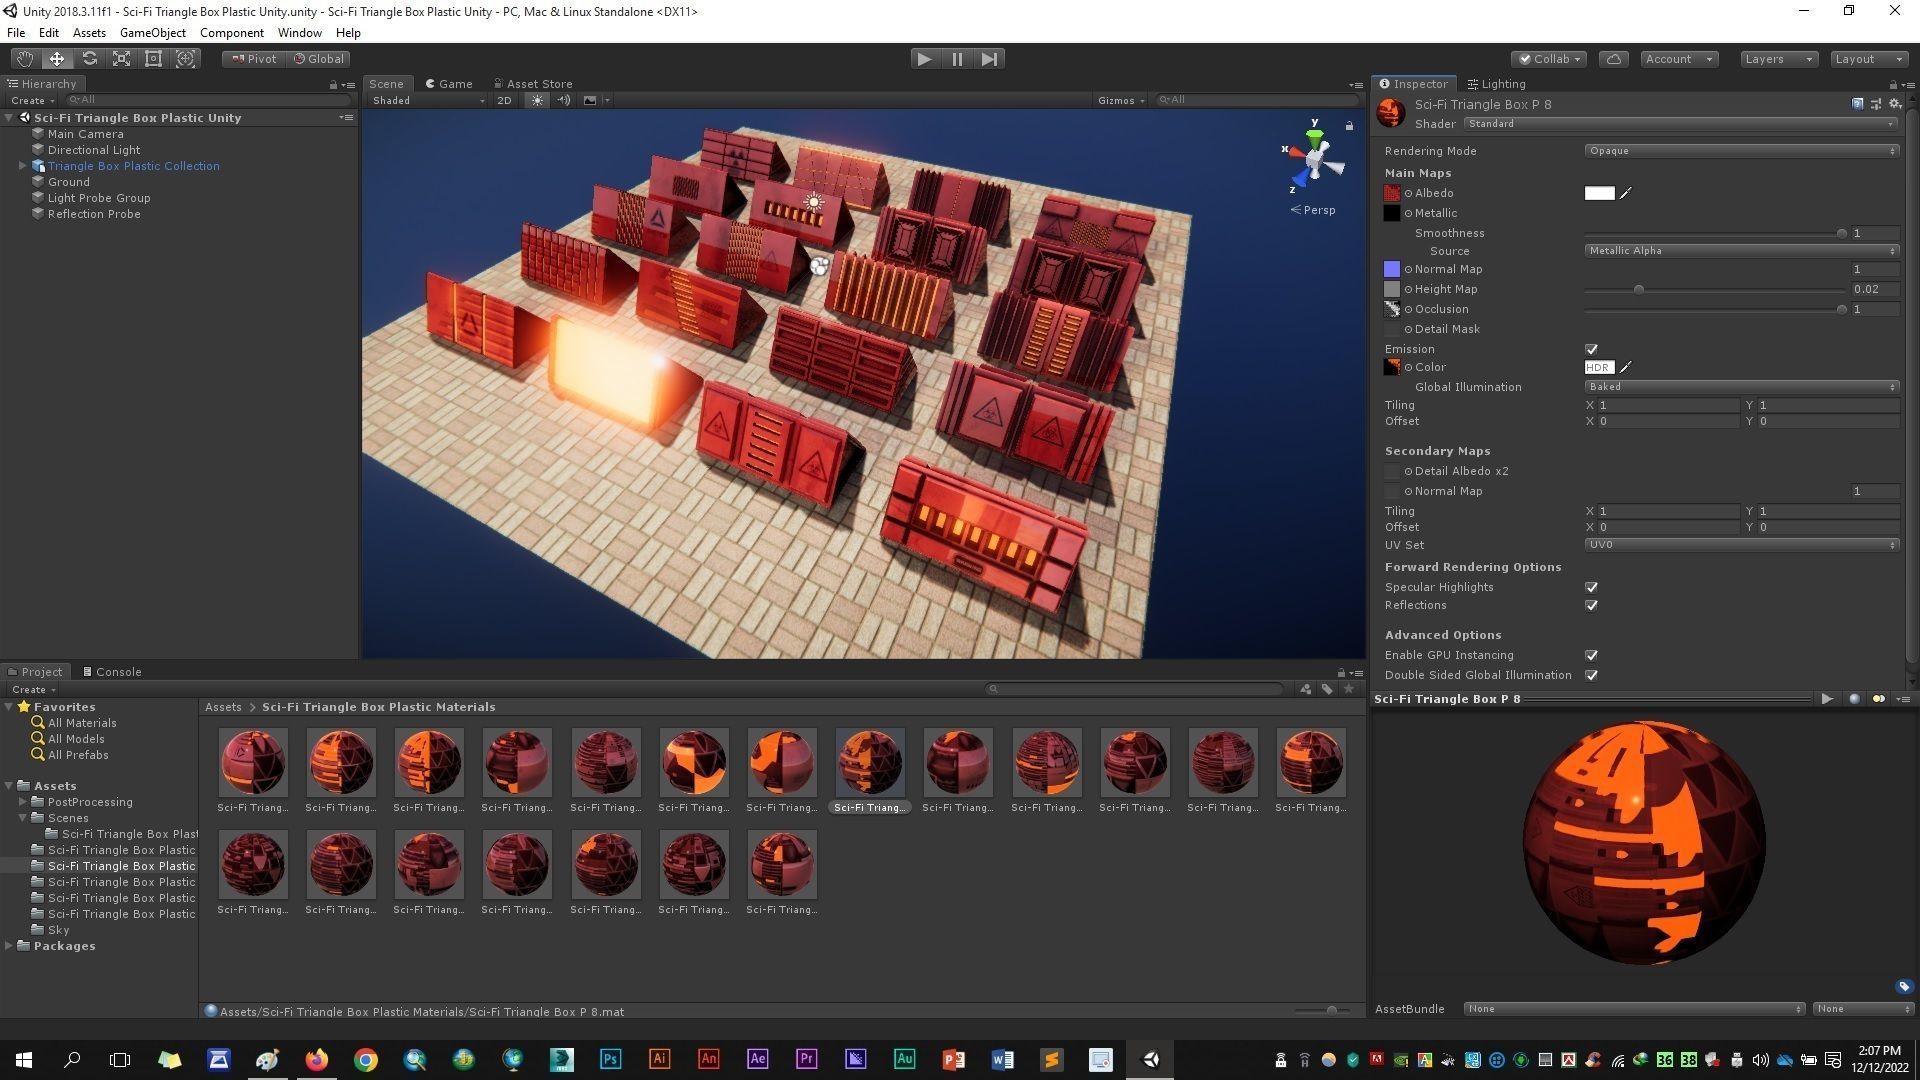The width and height of the screenshot is (1920, 1080).
Task: Uncheck the Emission checkbox
Action: [1591, 349]
